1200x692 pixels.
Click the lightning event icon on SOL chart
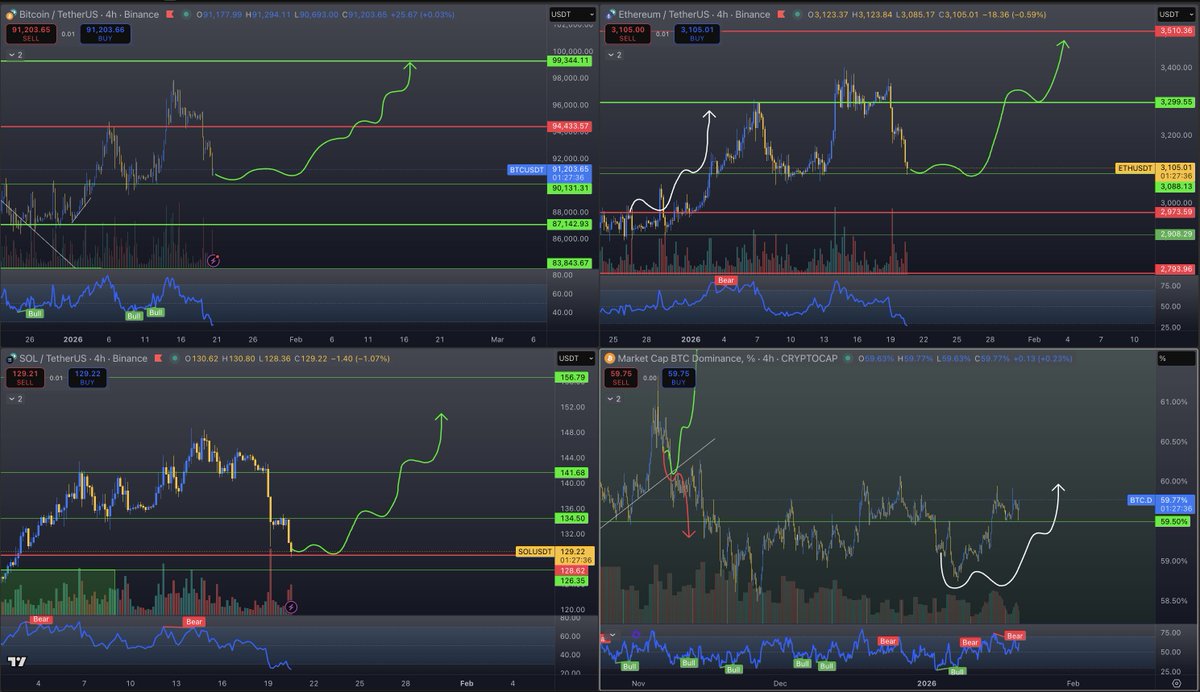pos(291,607)
